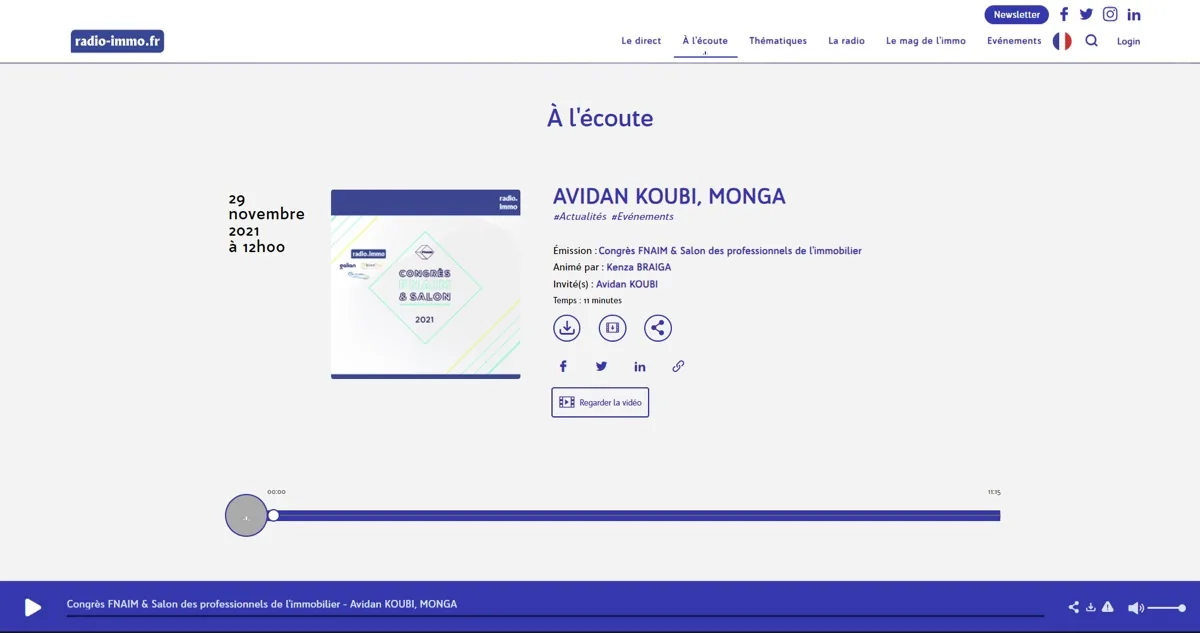The image size is (1200, 633).
Task: Open the Congrès FNAIM & Salon émission link
Action: click(730, 251)
